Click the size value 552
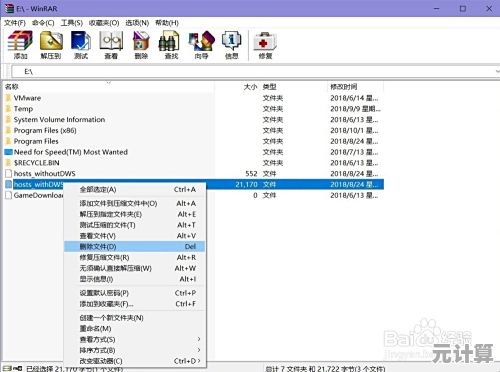This screenshot has height=372, width=500. [251, 174]
